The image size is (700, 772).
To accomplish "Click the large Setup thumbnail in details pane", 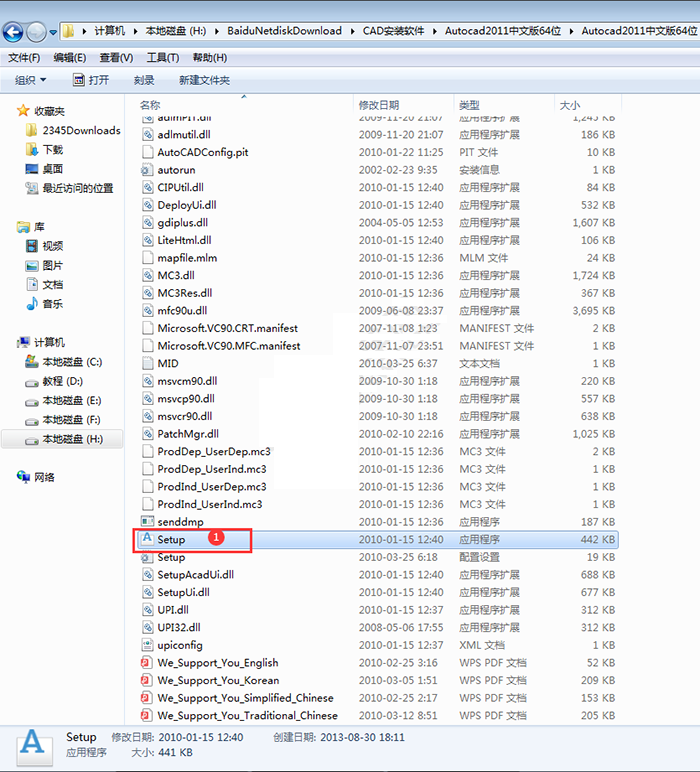I will click(33, 747).
